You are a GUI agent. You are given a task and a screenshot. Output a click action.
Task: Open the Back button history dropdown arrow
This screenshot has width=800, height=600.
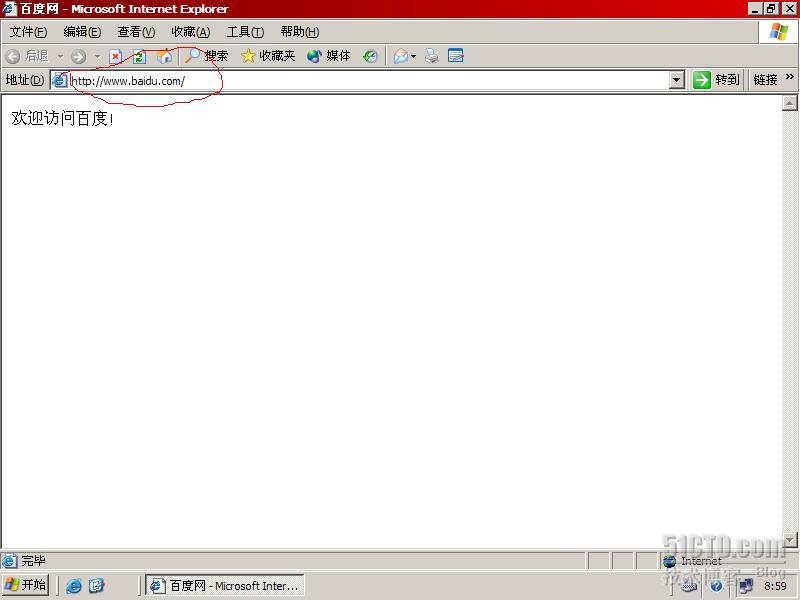60,56
